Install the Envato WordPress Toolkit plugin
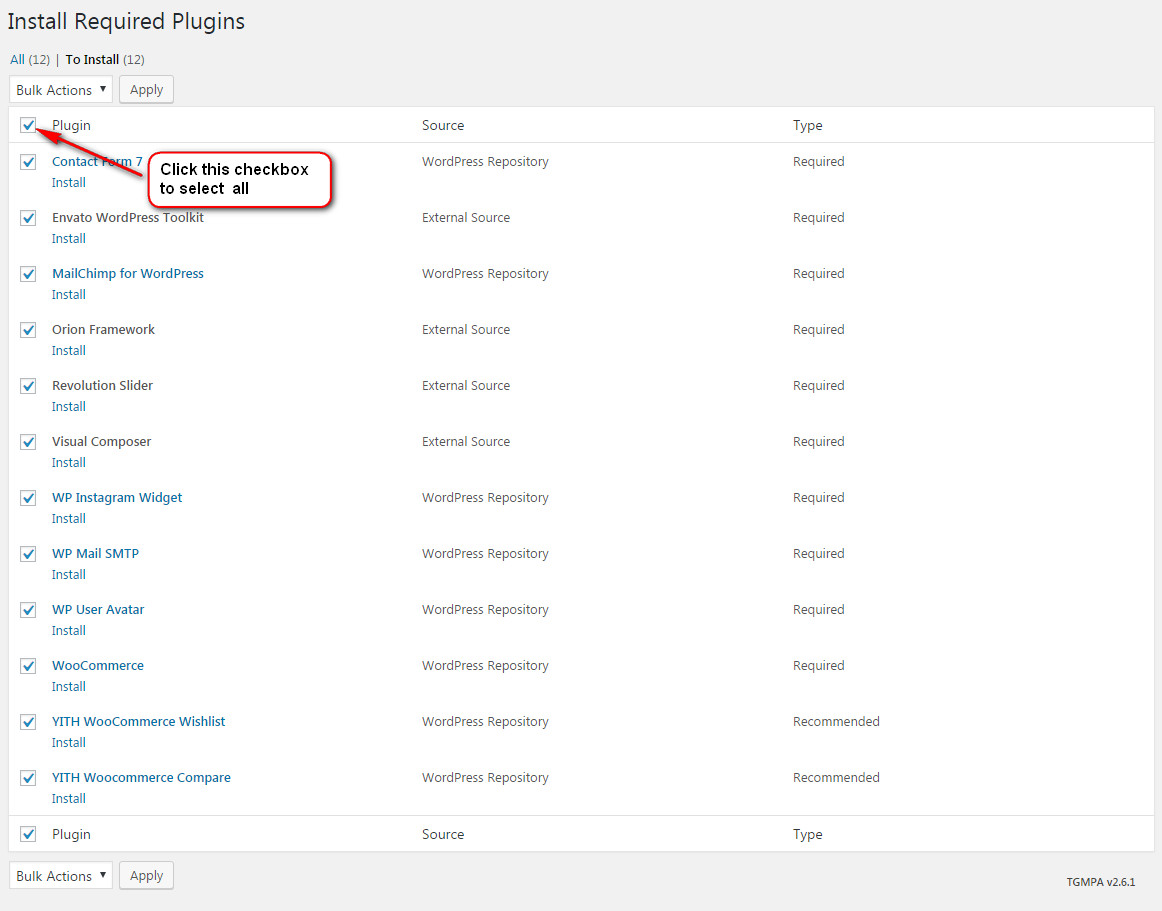 coord(69,239)
